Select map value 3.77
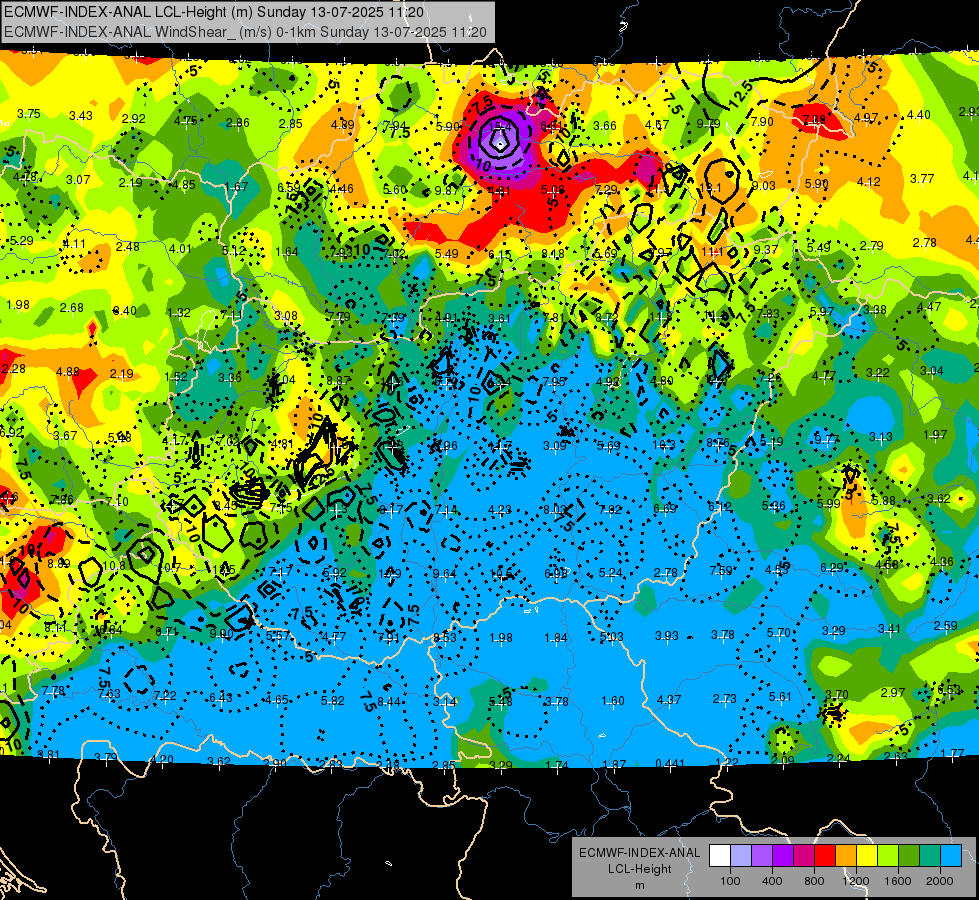The image size is (979, 900). coord(922,179)
